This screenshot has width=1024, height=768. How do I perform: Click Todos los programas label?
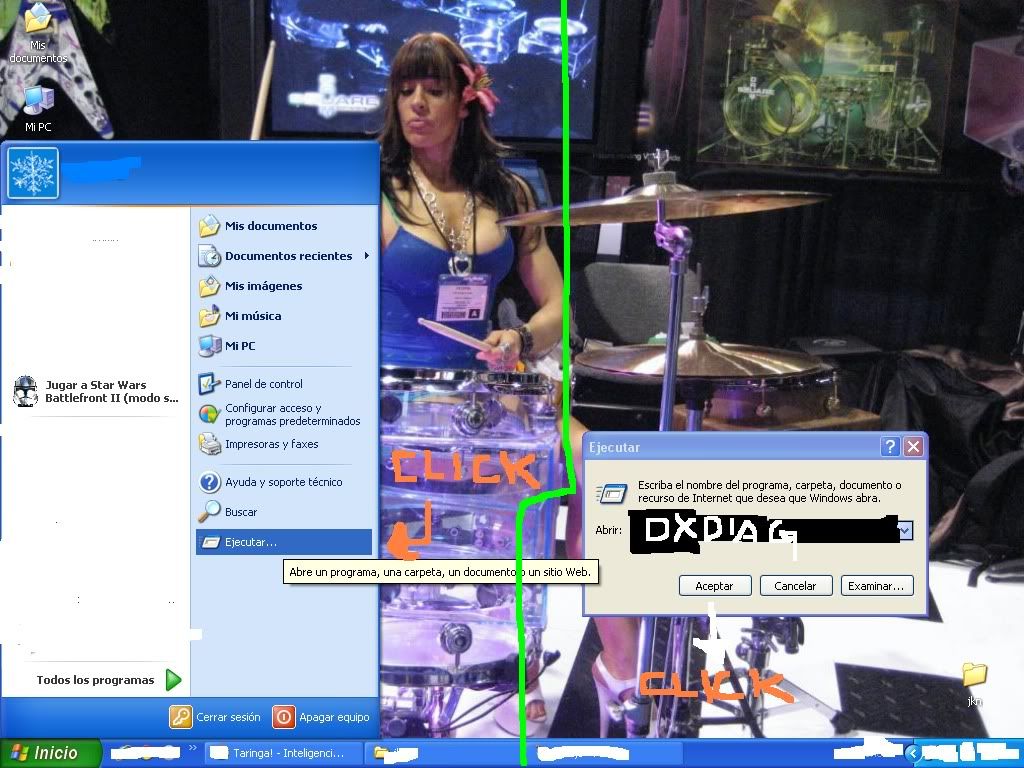(95, 680)
